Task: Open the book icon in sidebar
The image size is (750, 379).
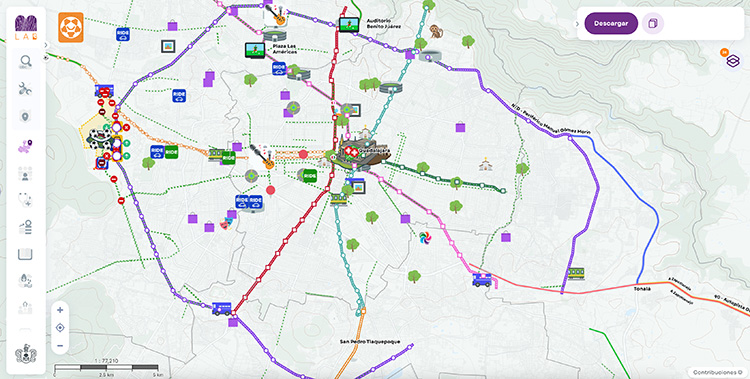Action: point(26,254)
